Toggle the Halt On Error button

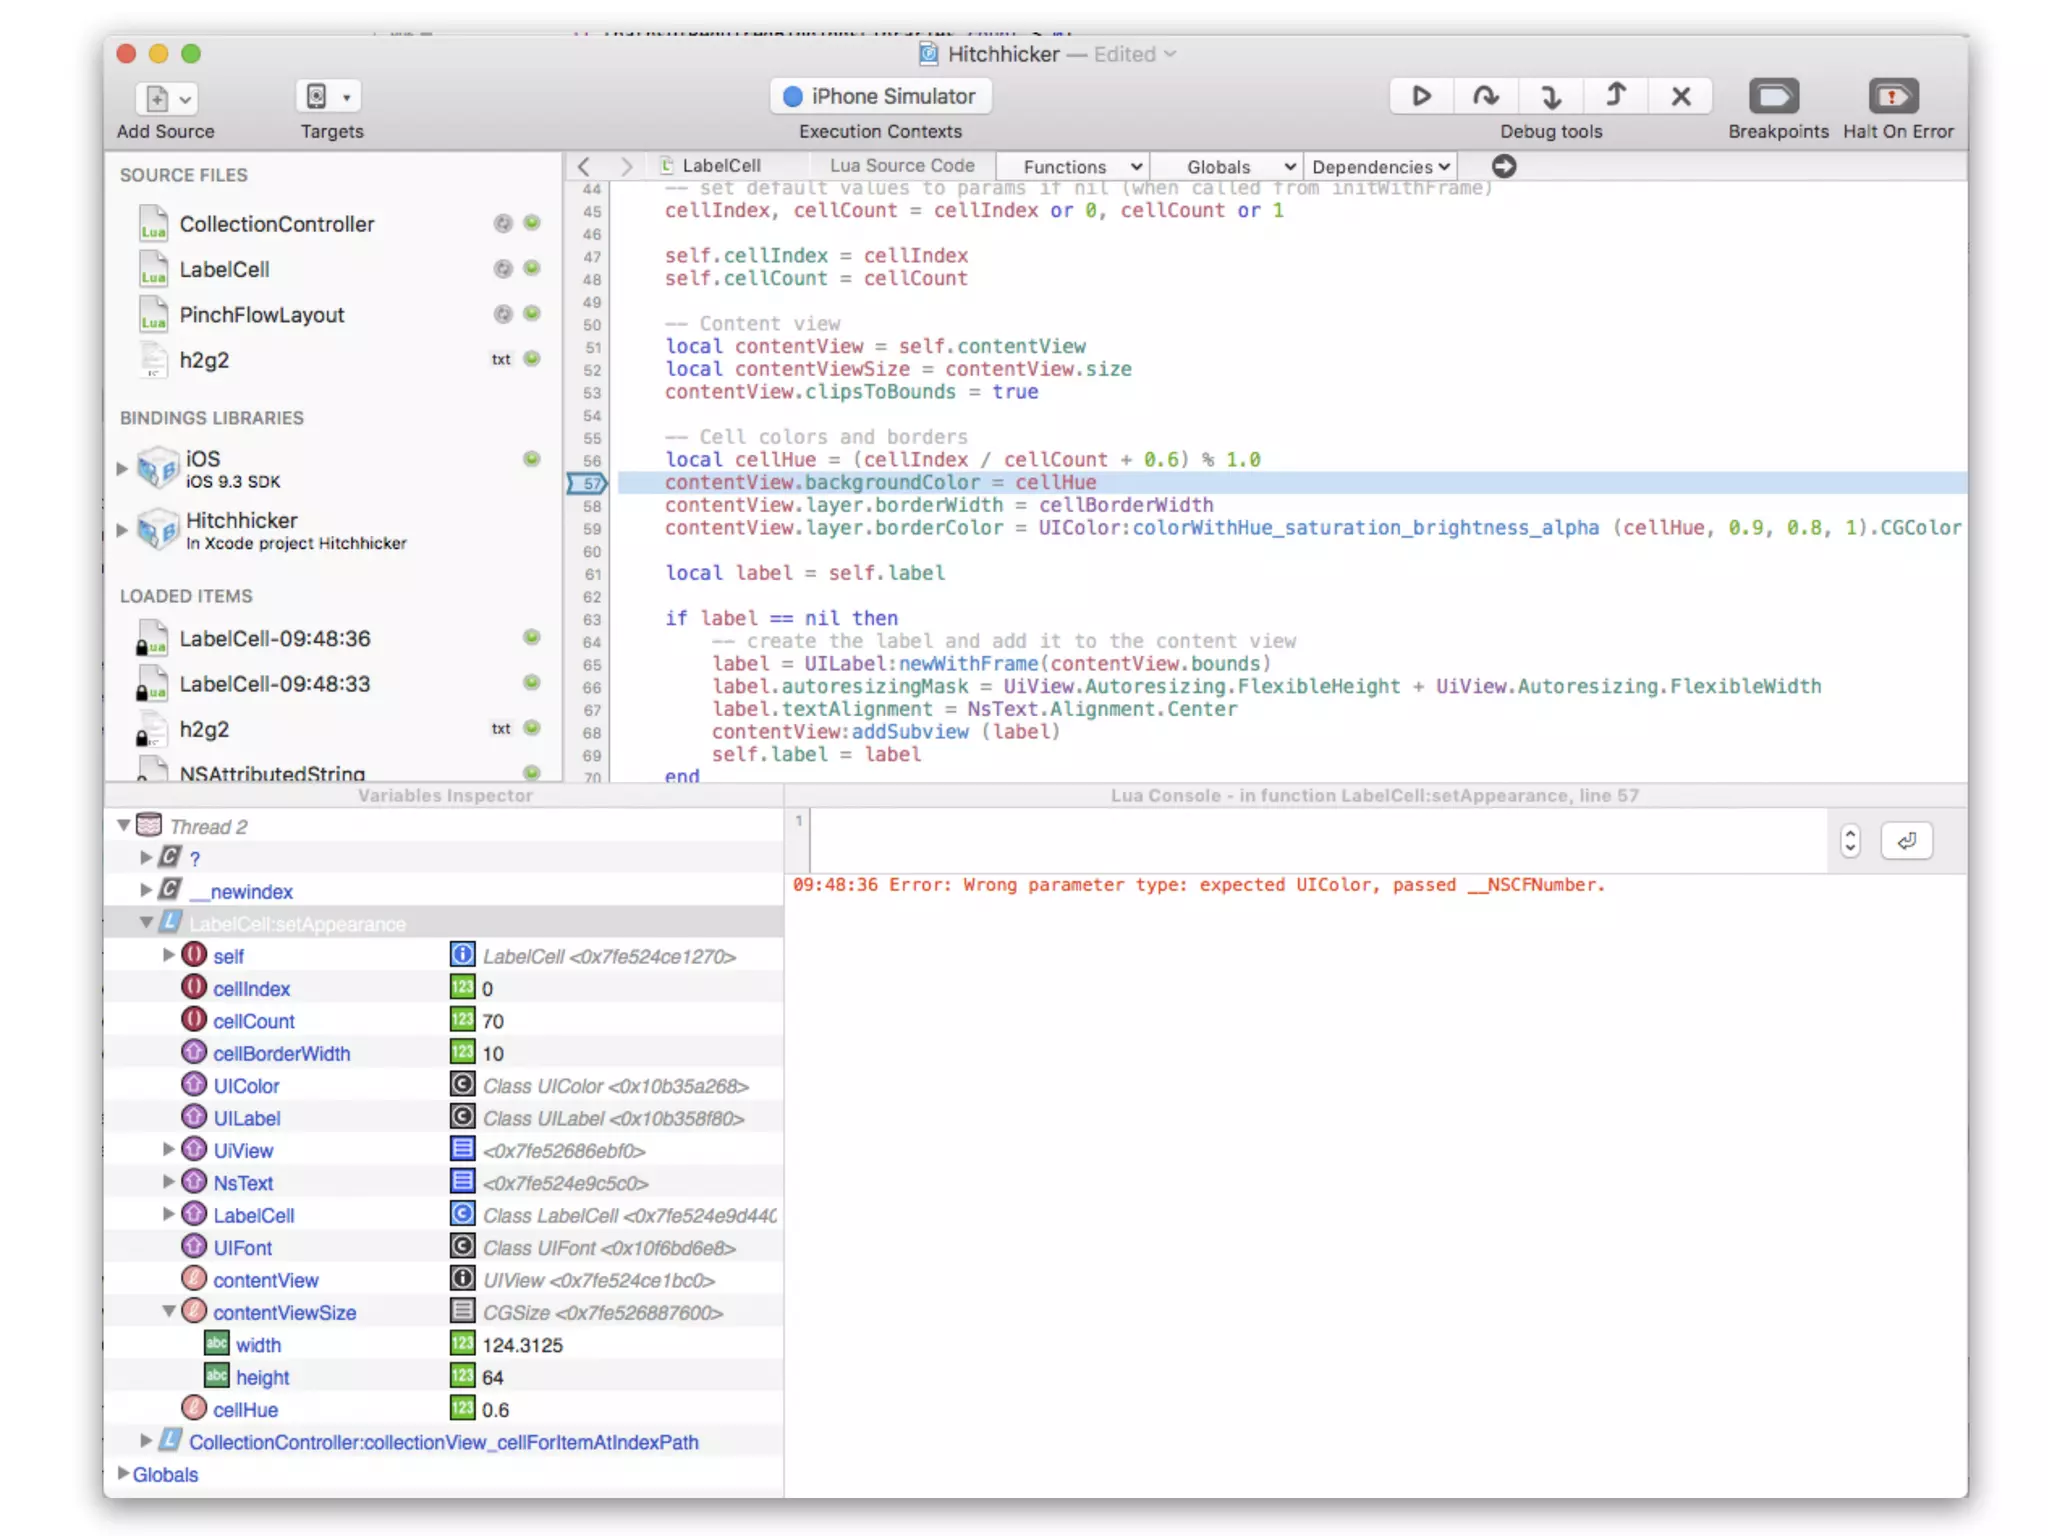[x=1894, y=96]
